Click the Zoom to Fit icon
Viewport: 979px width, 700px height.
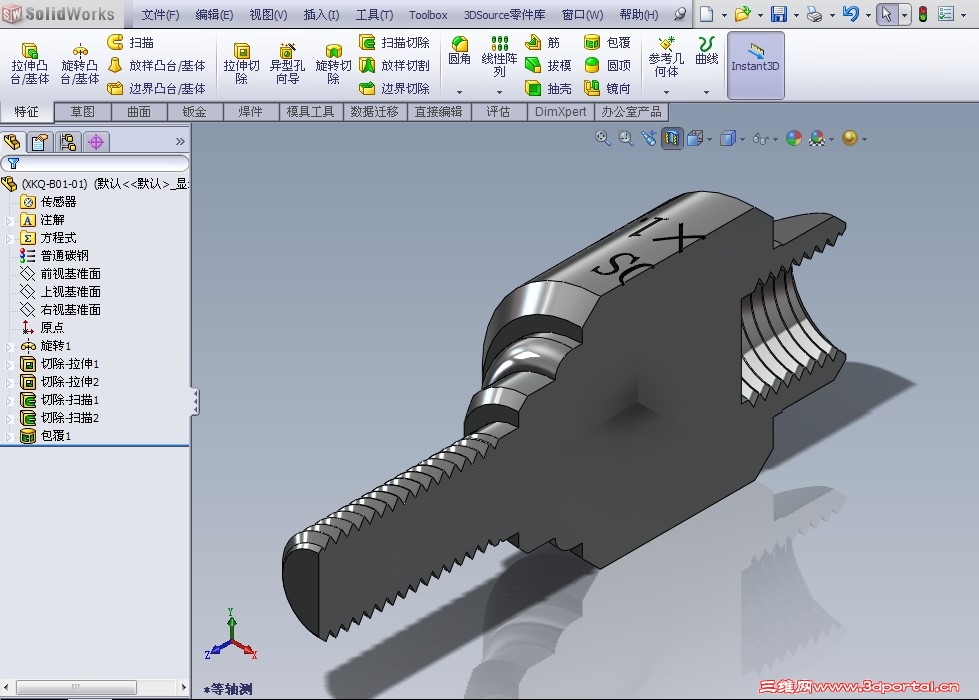pos(603,138)
